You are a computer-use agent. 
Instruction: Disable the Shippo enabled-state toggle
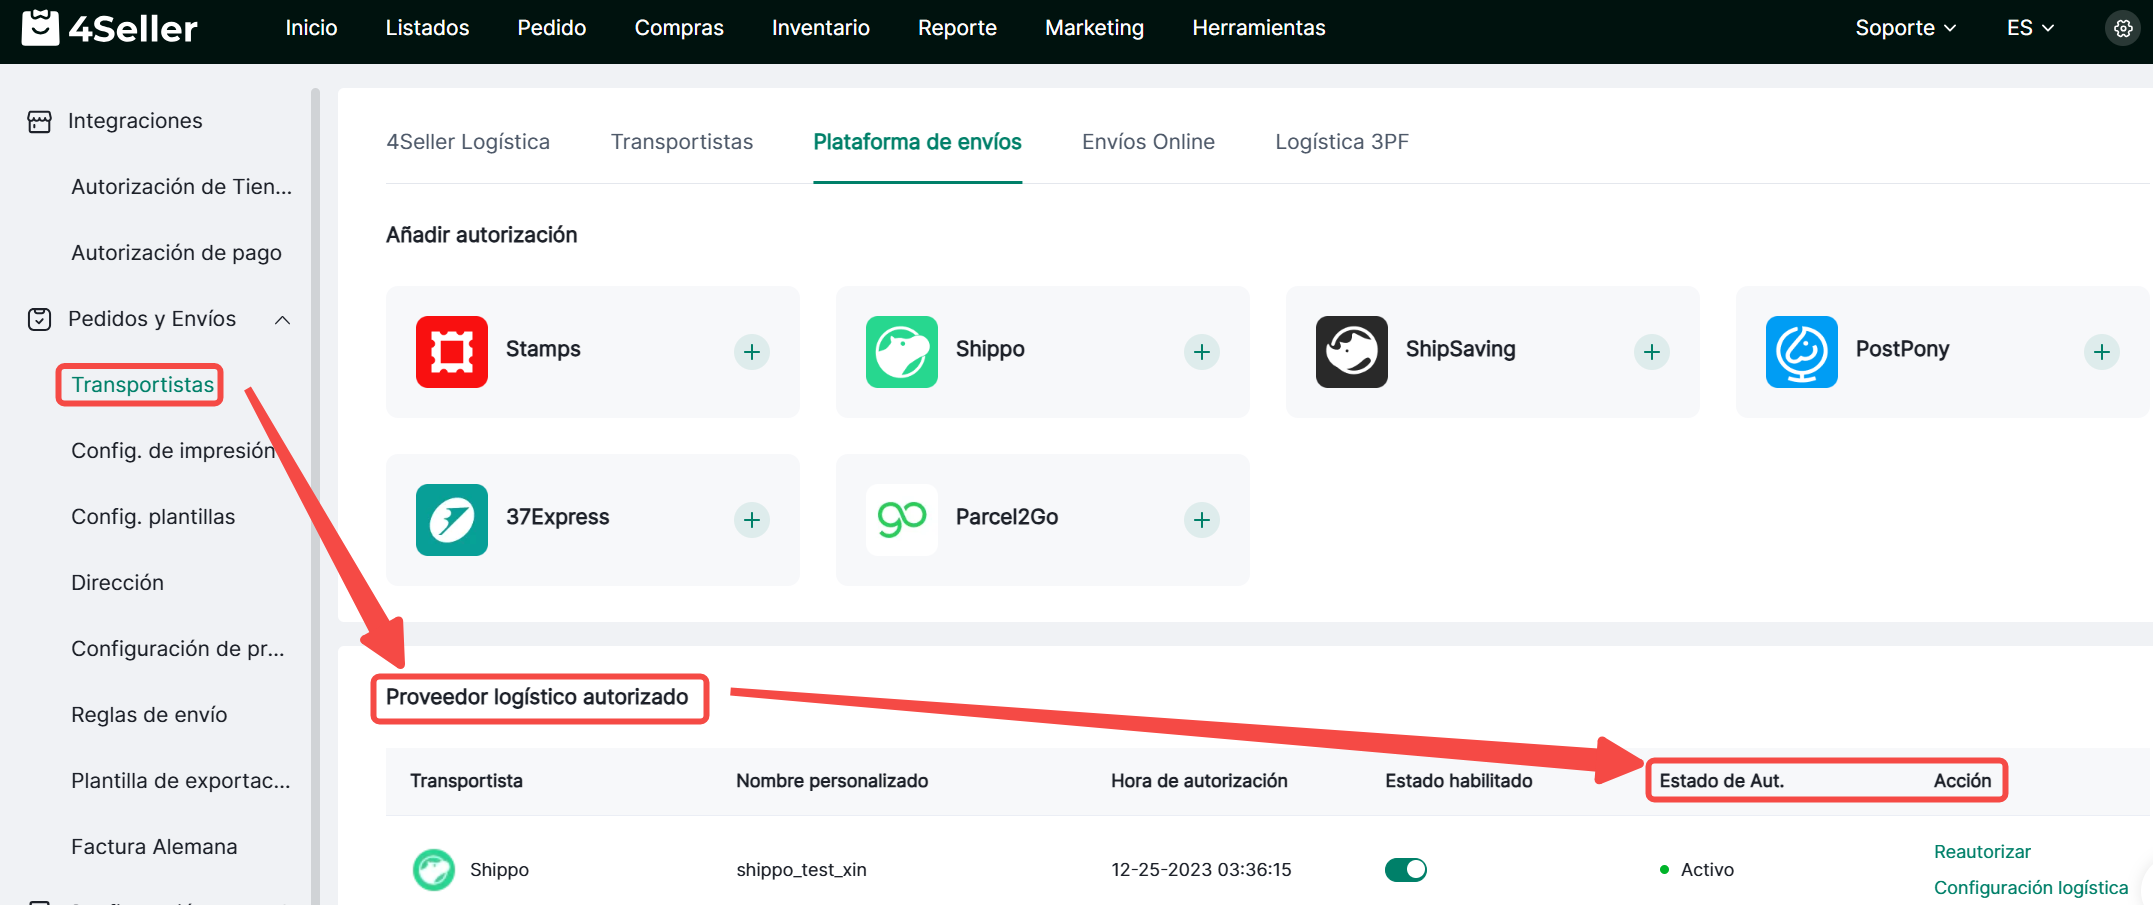click(1405, 870)
